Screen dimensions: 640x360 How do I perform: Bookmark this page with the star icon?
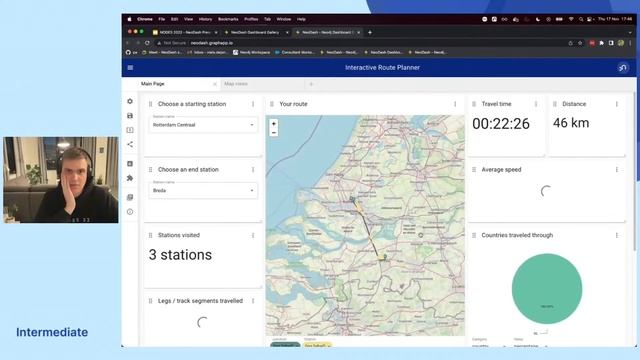pos(580,43)
